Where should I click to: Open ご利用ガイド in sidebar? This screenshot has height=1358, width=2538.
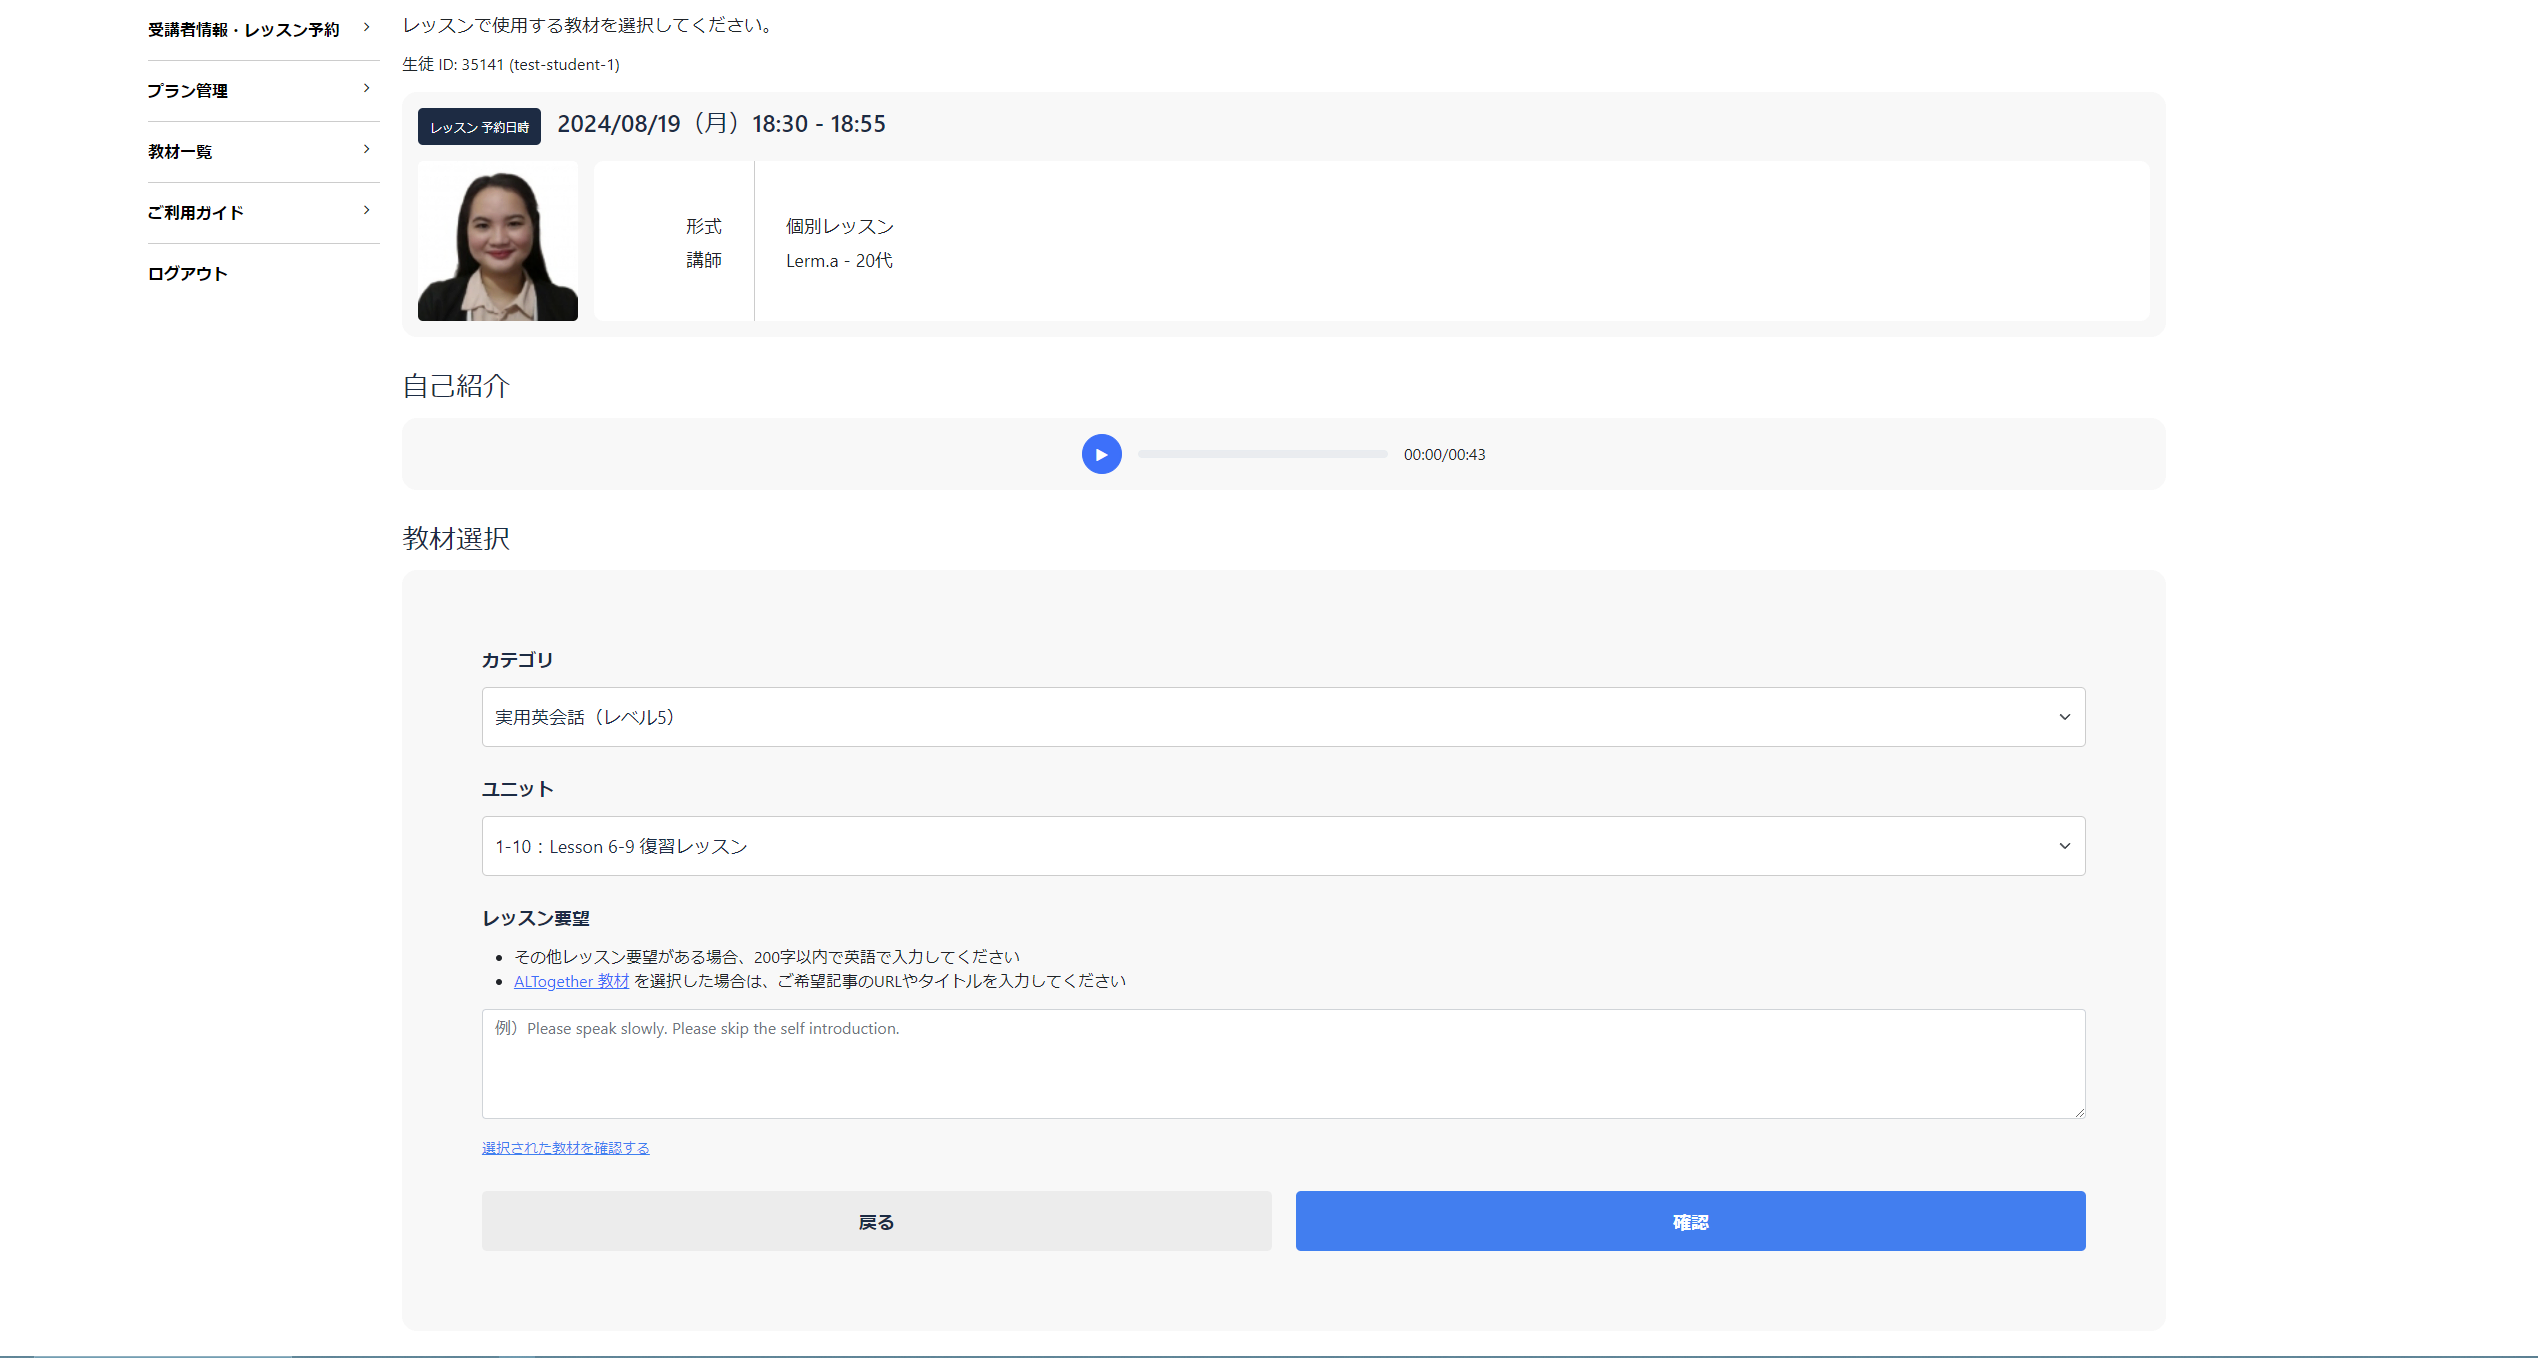point(196,213)
